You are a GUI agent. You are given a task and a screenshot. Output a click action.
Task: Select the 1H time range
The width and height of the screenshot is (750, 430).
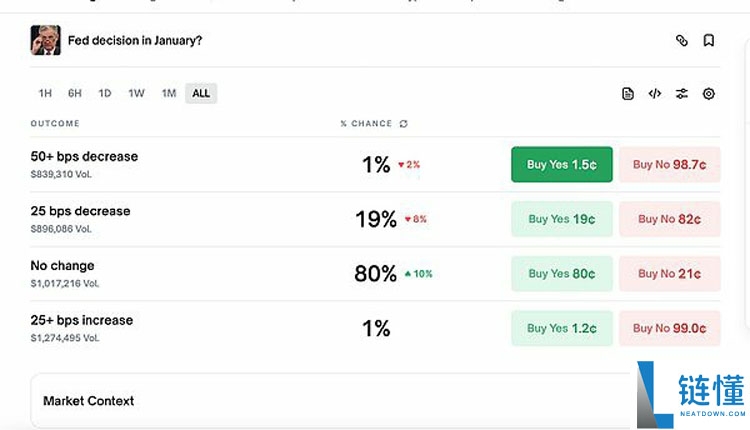point(45,94)
